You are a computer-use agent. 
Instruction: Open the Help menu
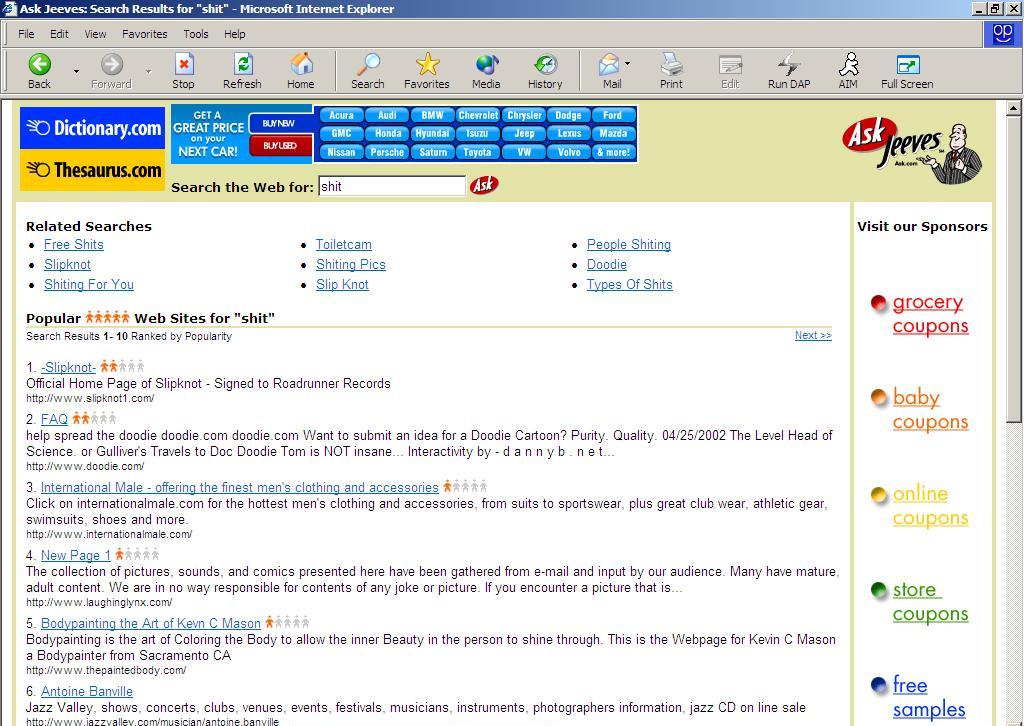pos(234,34)
